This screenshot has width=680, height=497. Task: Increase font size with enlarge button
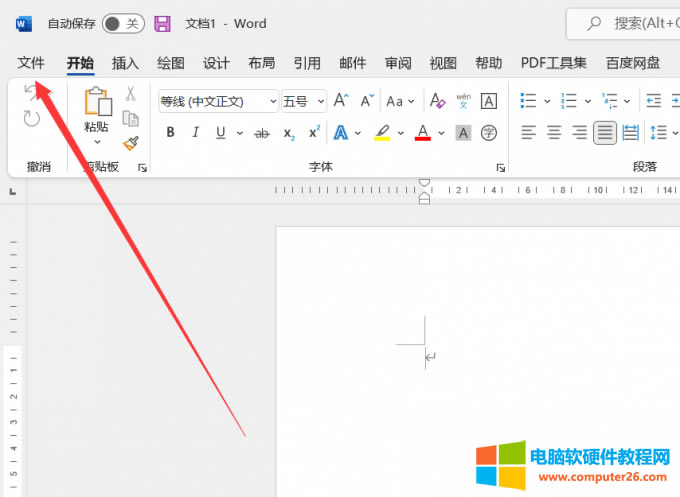(341, 101)
